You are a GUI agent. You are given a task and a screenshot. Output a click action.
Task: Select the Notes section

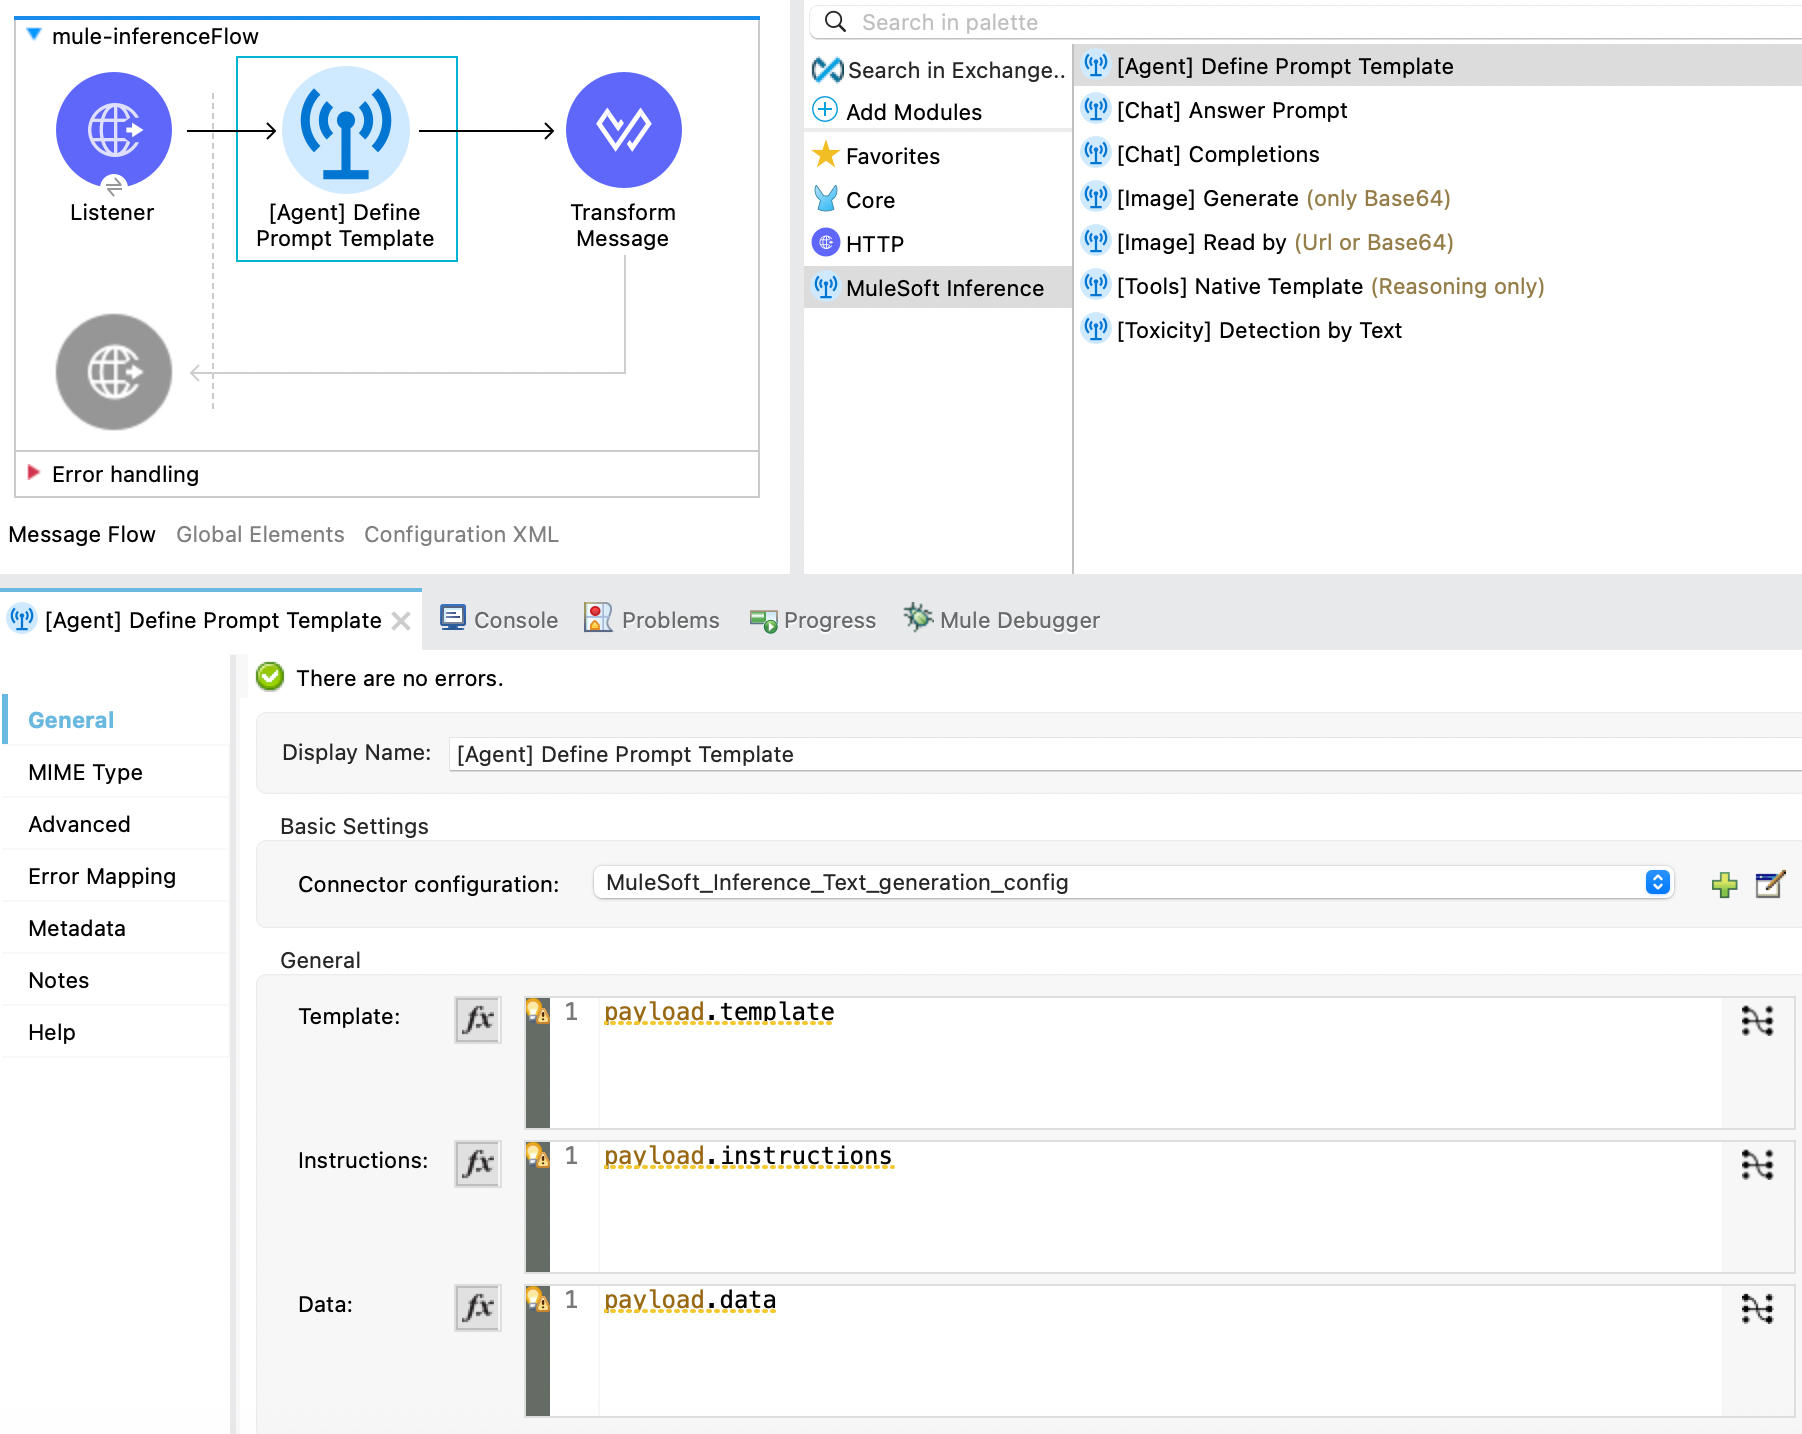116,980
